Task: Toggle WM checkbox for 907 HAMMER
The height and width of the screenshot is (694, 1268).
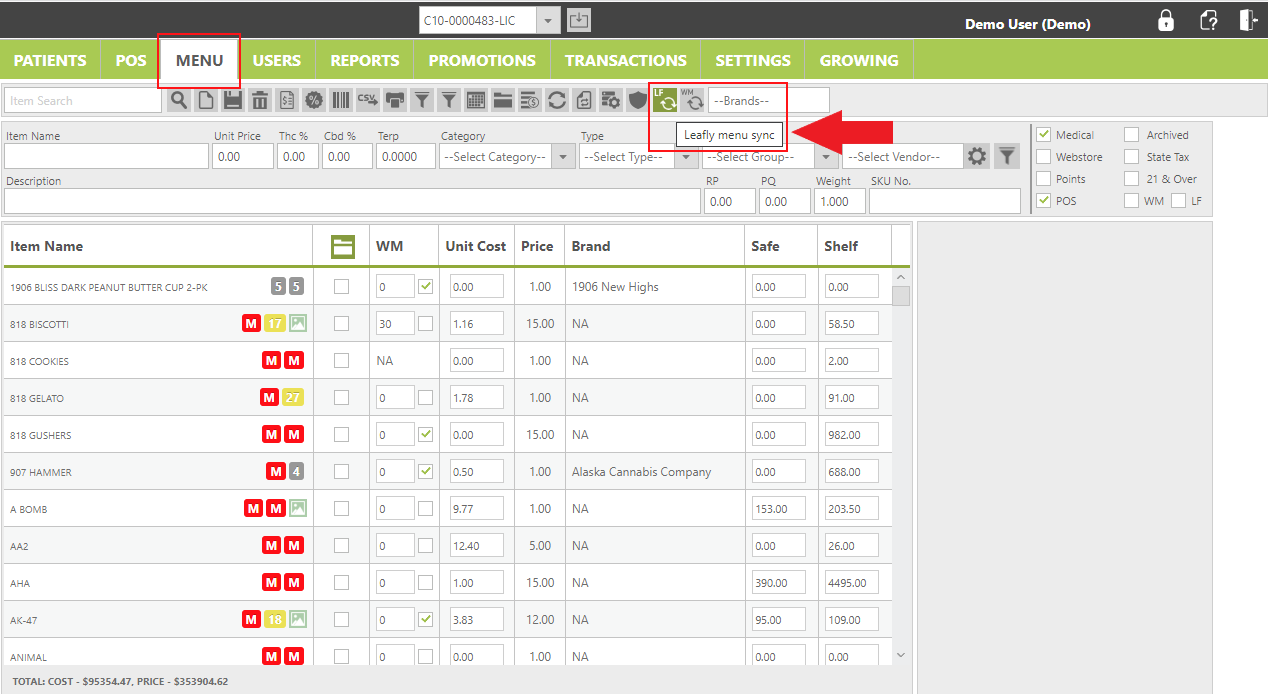Action: click(x=426, y=471)
